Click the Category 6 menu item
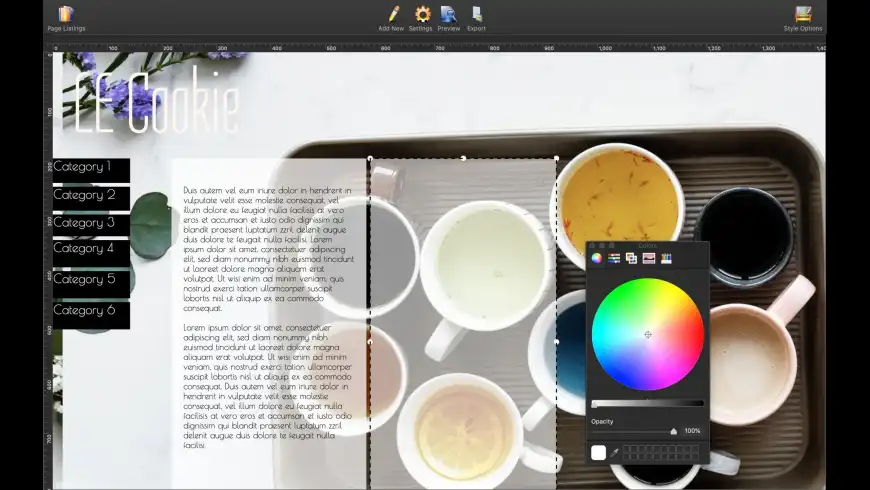 92,315
